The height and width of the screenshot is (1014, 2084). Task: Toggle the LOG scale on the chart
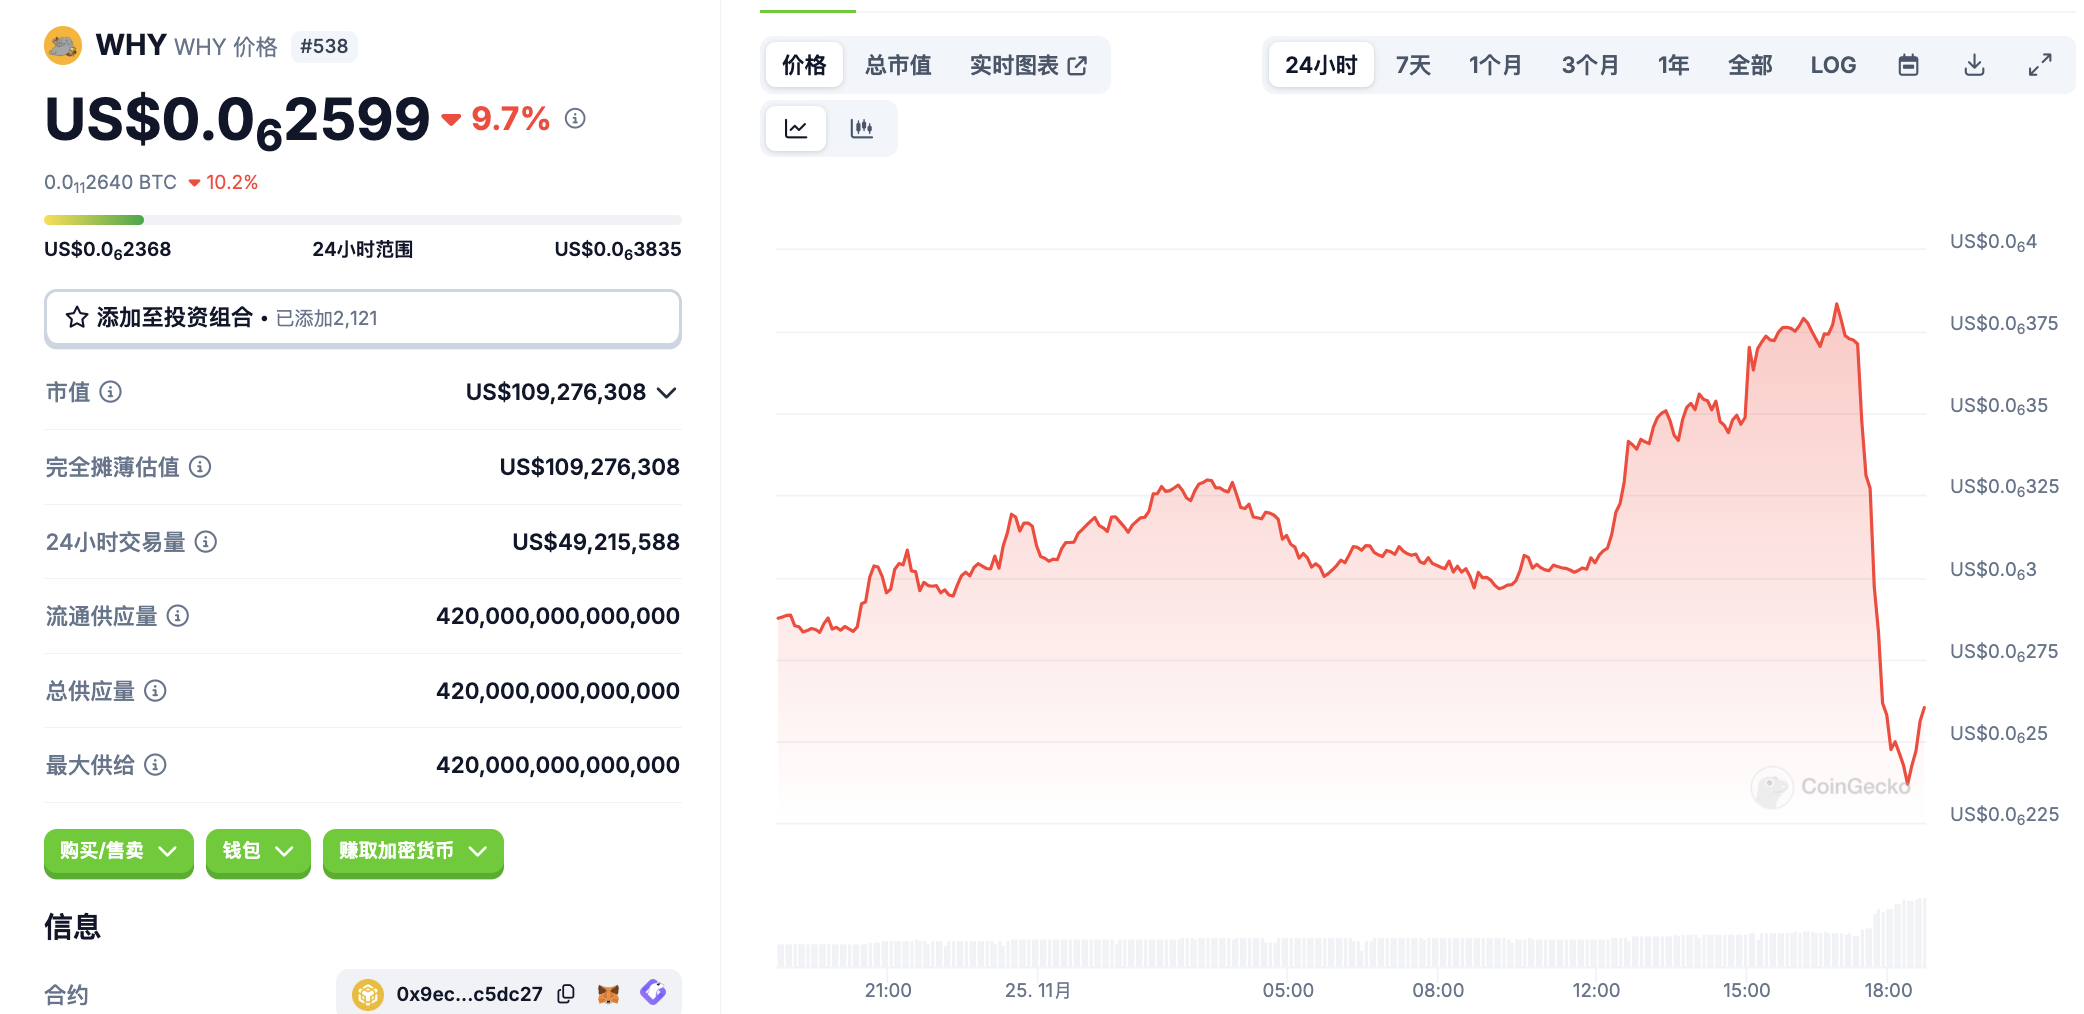click(x=1832, y=66)
